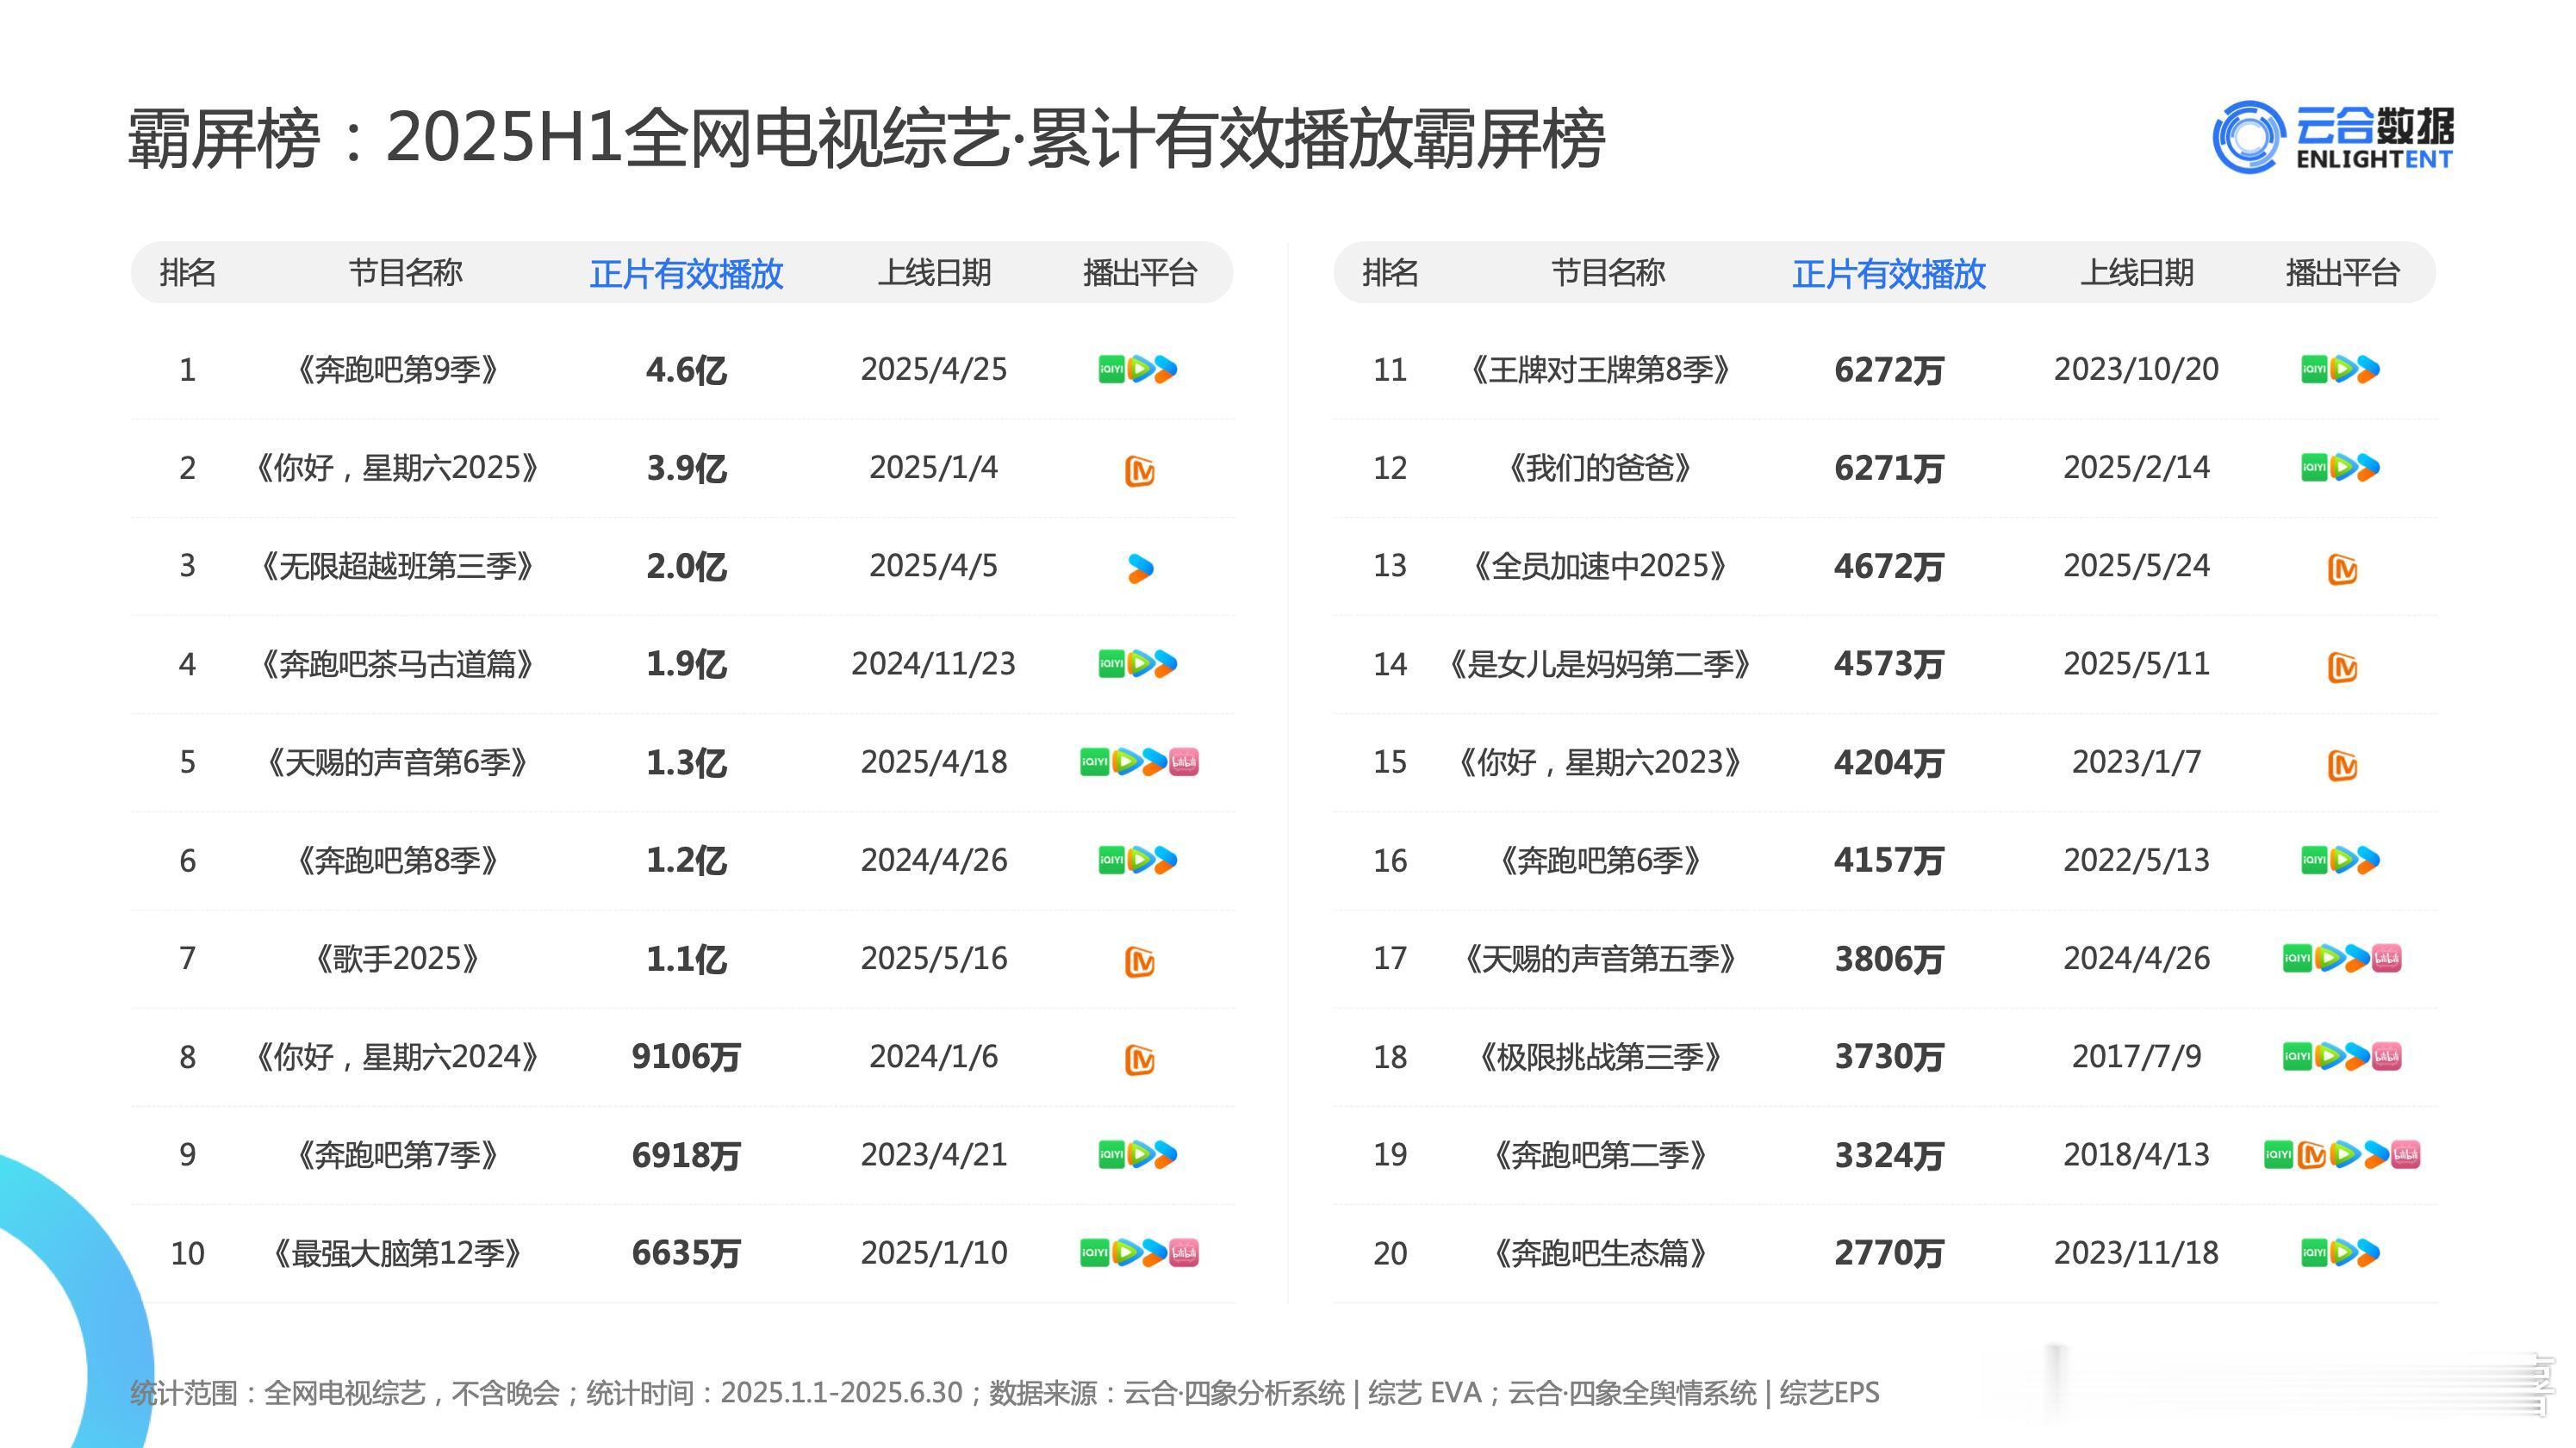Click the play count 6918万
Screen dimensions: 2576x1448
click(686, 1155)
